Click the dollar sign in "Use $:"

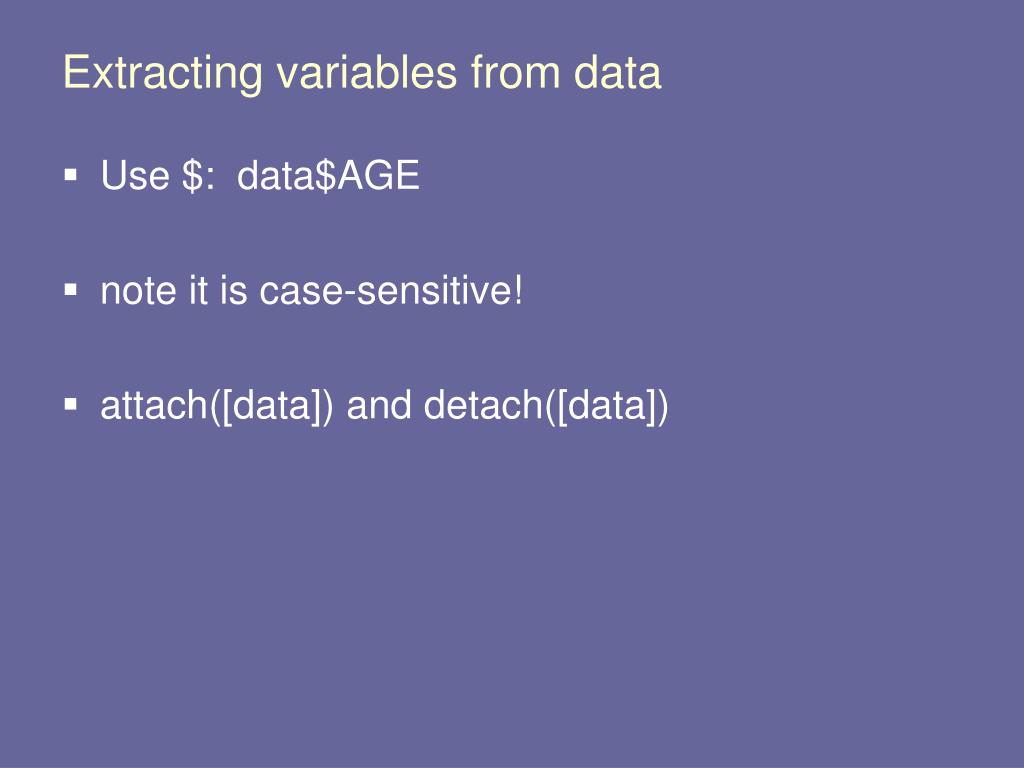click(193, 176)
